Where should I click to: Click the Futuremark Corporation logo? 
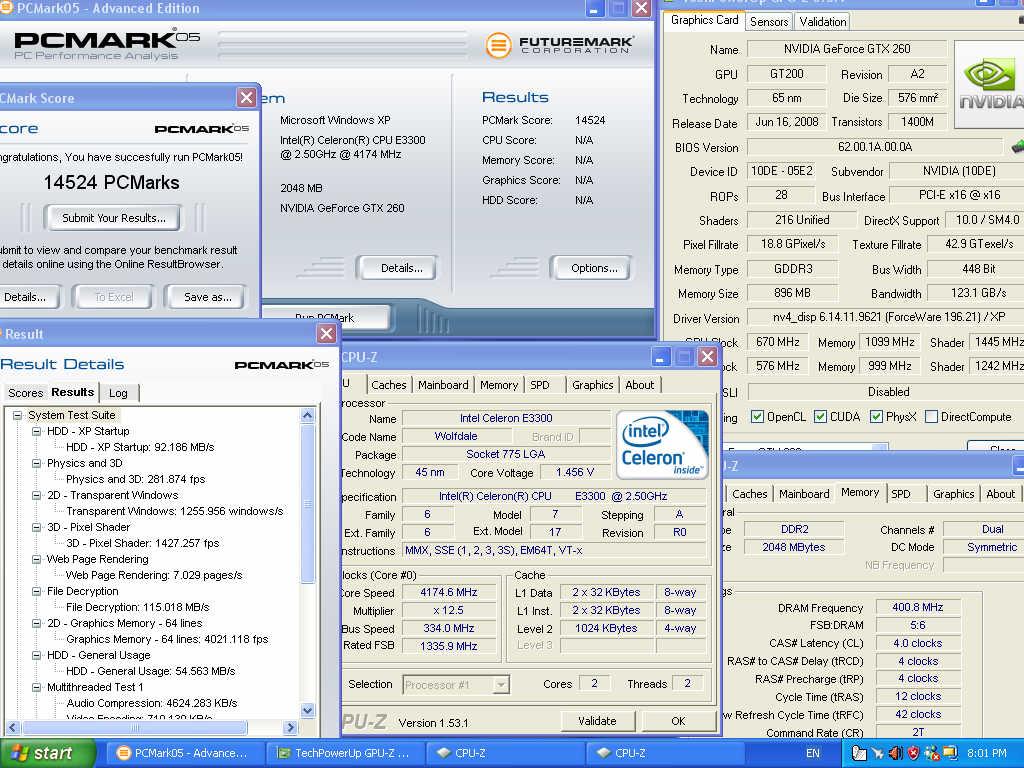[x=560, y=45]
